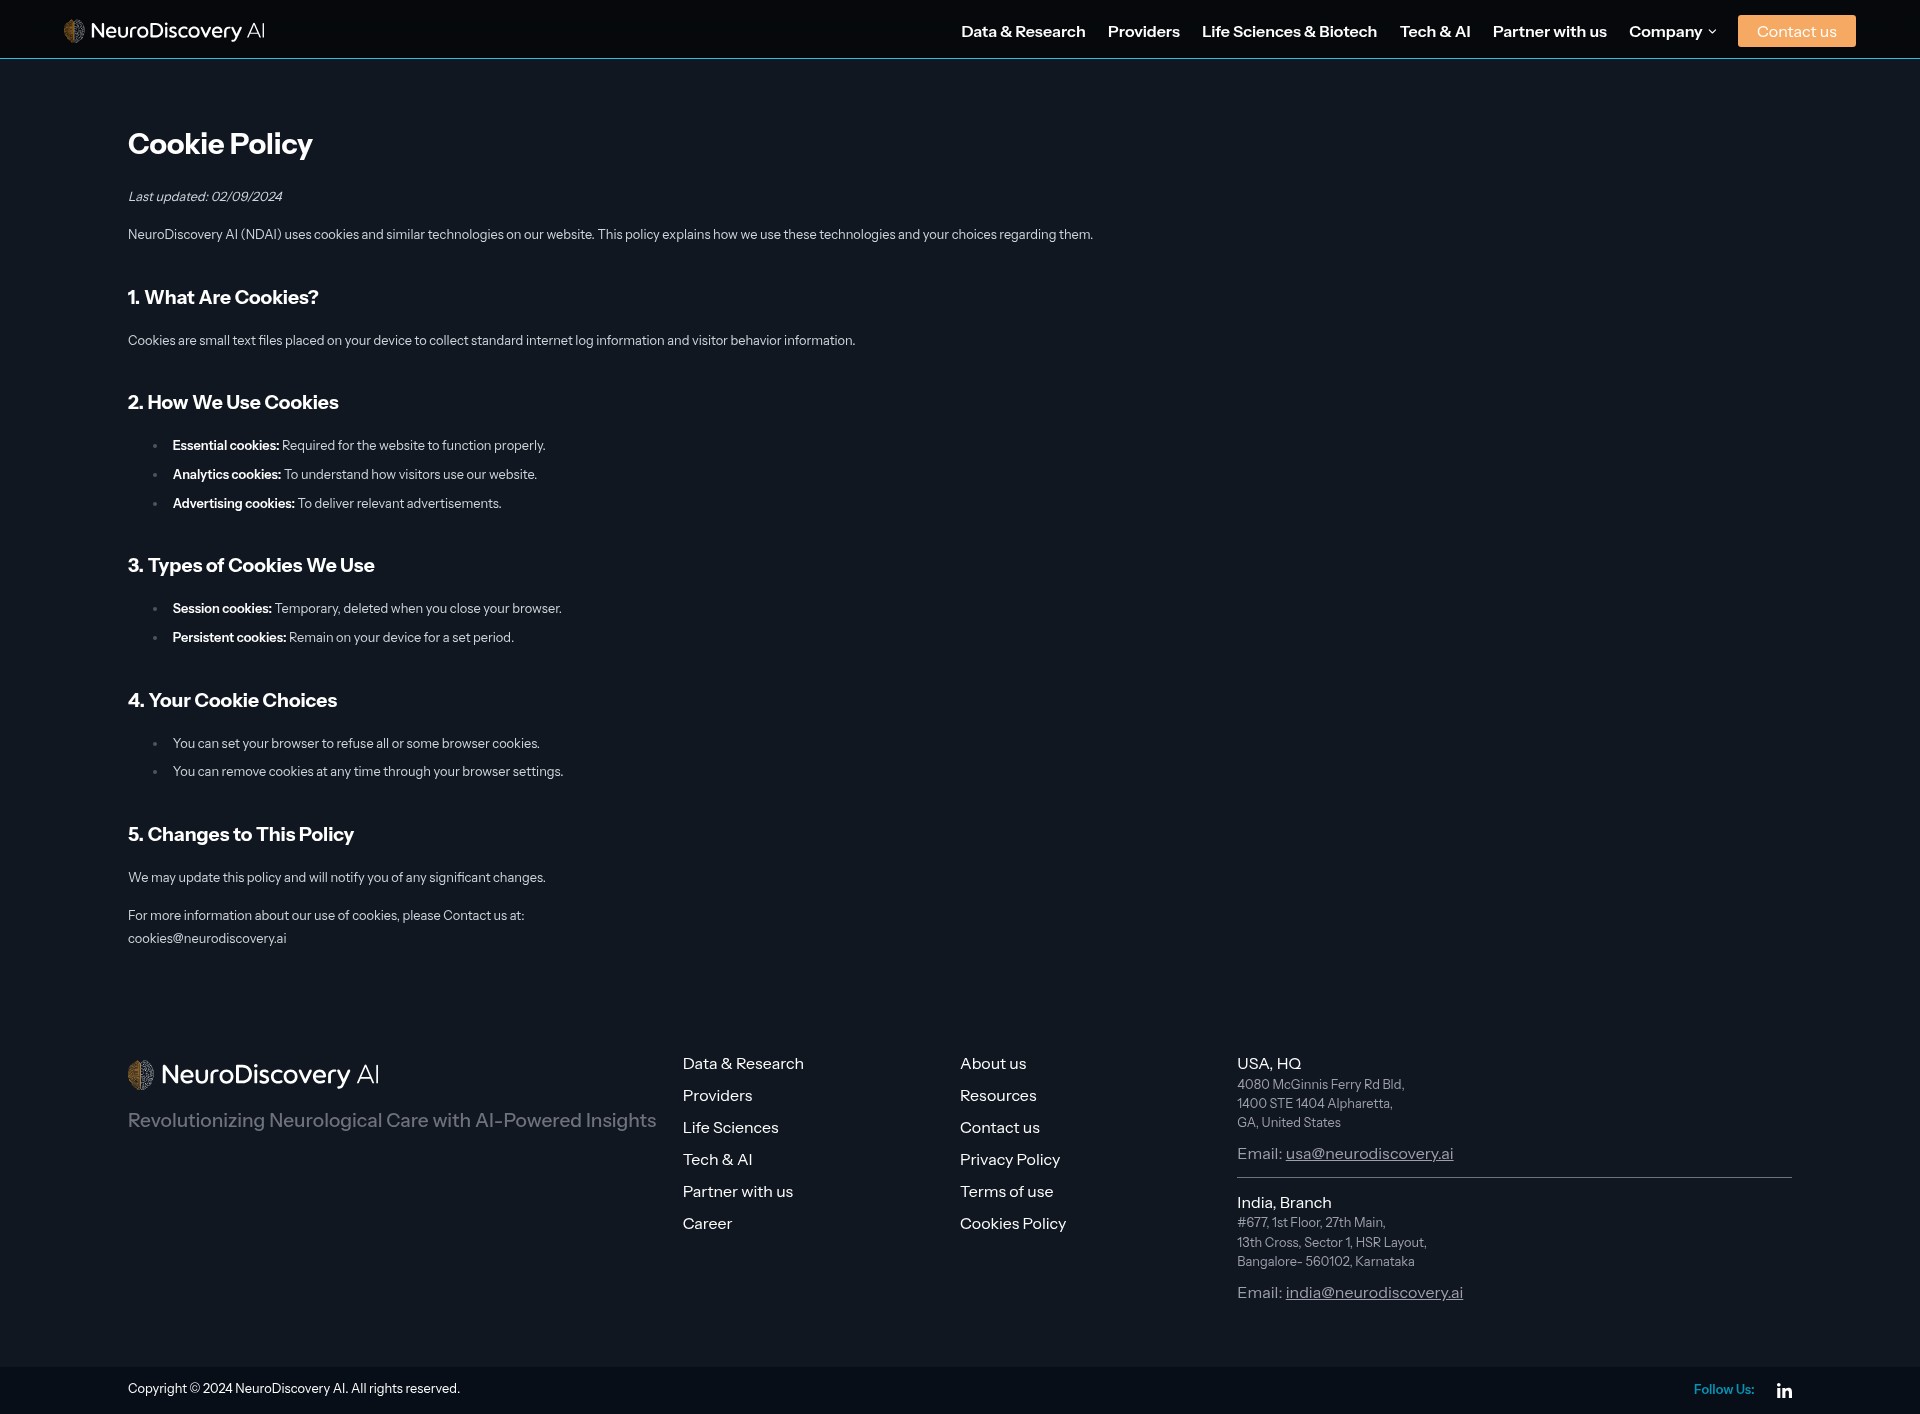Expand the Company dropdown menu
1920x1414 pixels.
[1672, 32]
